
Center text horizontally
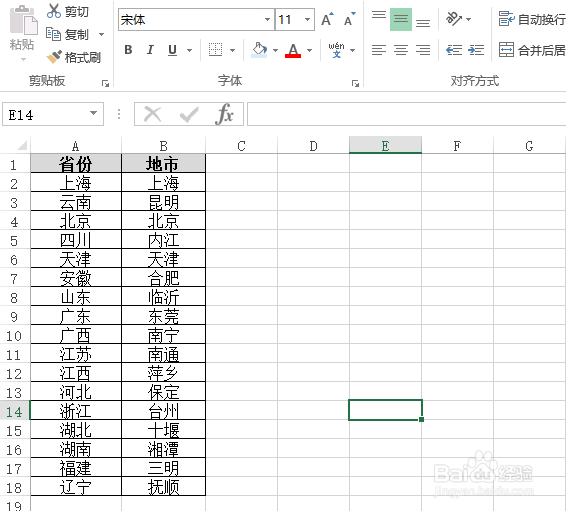tap(401, 50)
